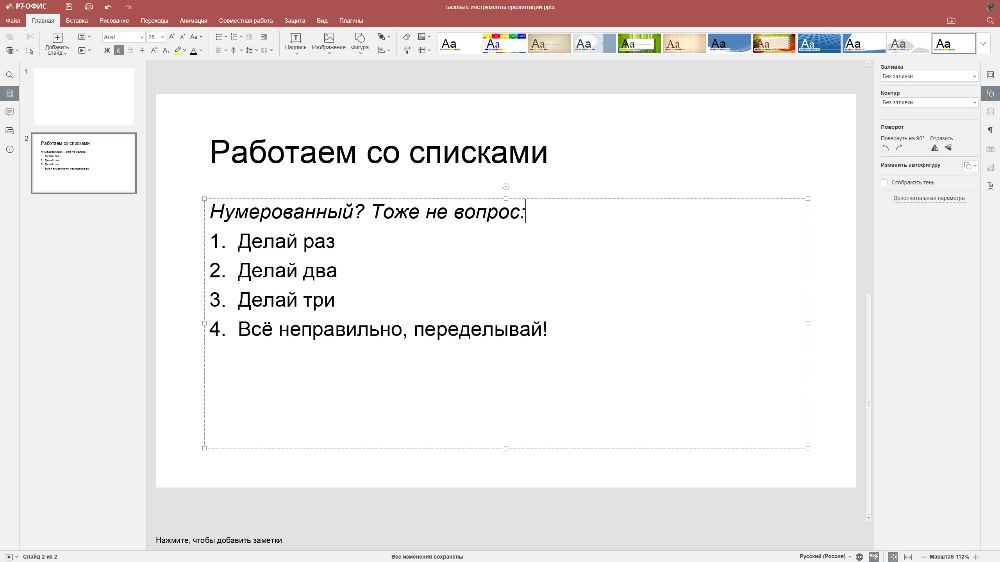Click 'Нажмите, чтобы добавить заметки' notes area

(x=219, y=540)
